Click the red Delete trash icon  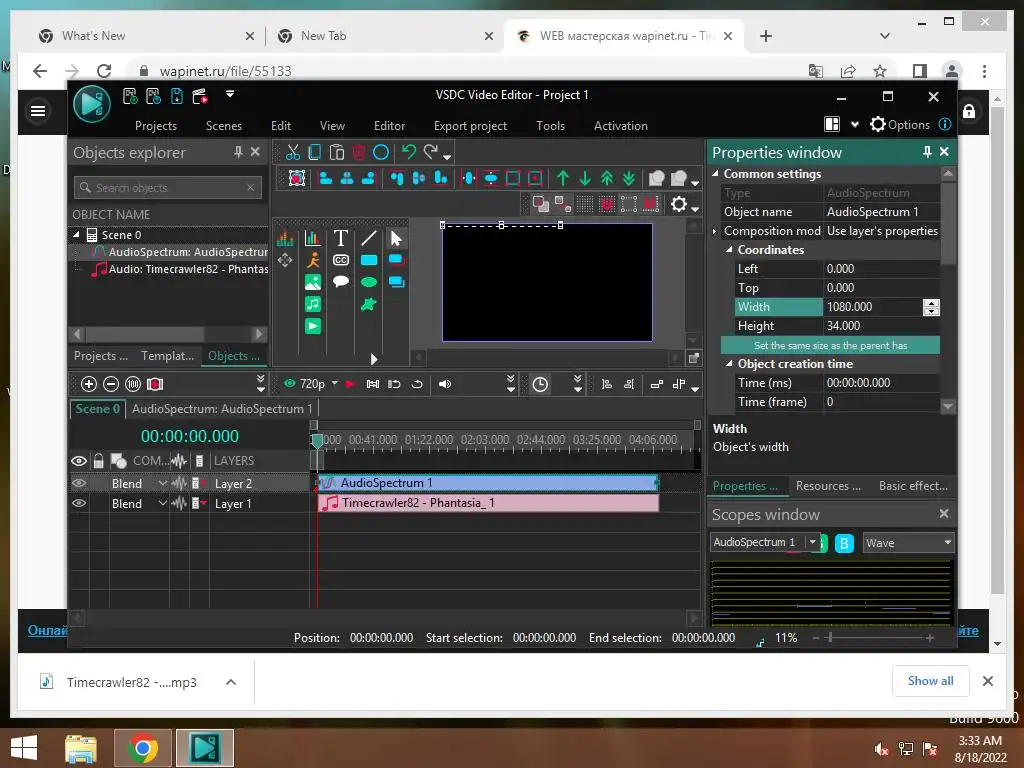tap(359, 152)
